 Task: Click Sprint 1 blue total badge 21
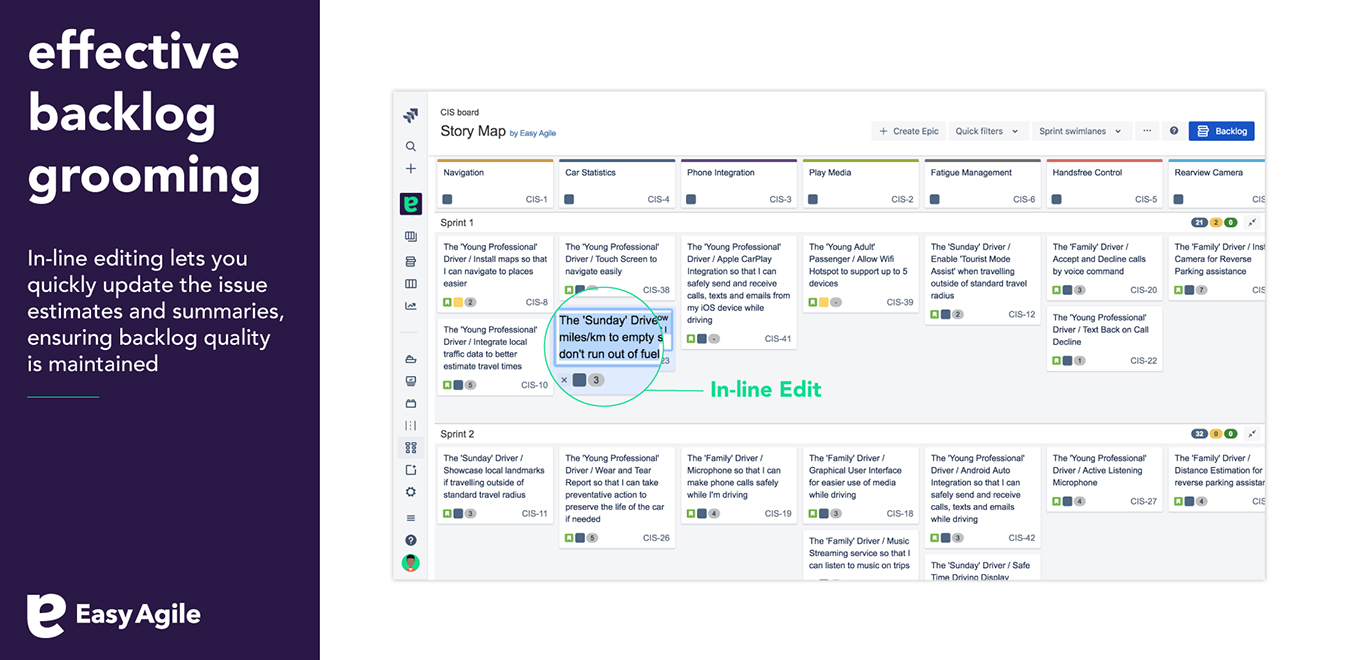[x=1200, y=222]
